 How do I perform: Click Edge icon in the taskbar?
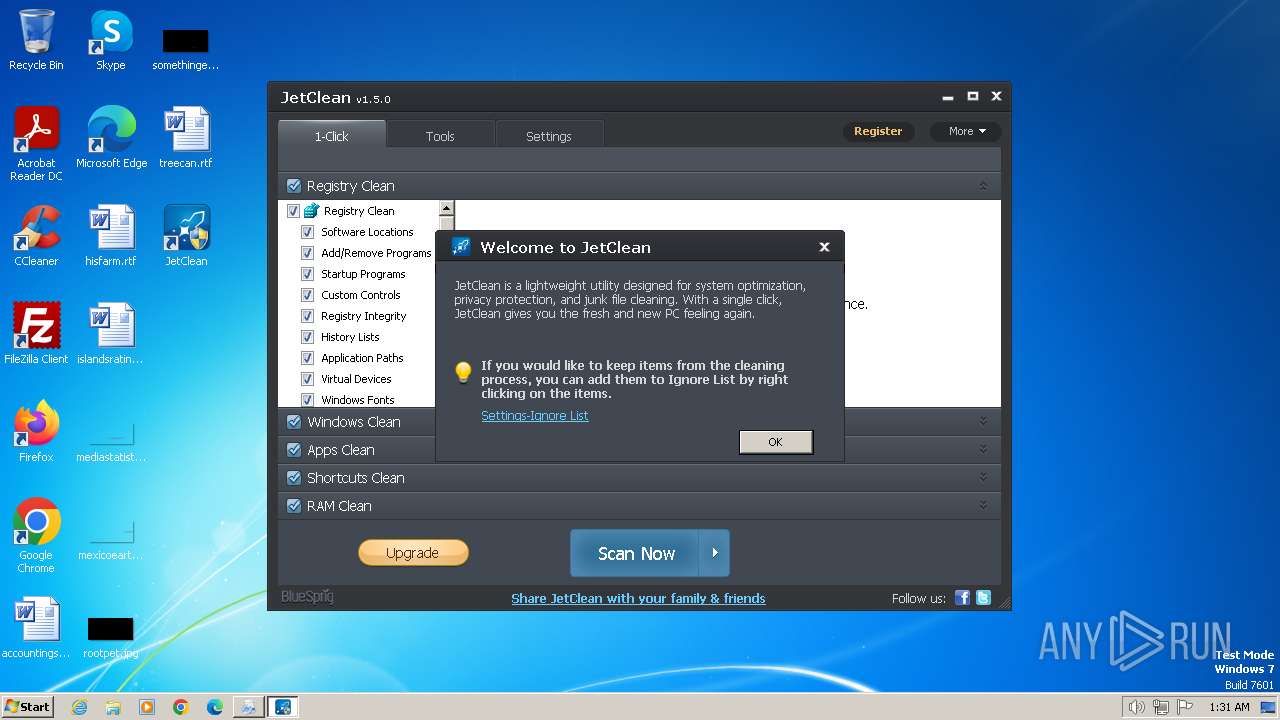[x=215, y=707]
